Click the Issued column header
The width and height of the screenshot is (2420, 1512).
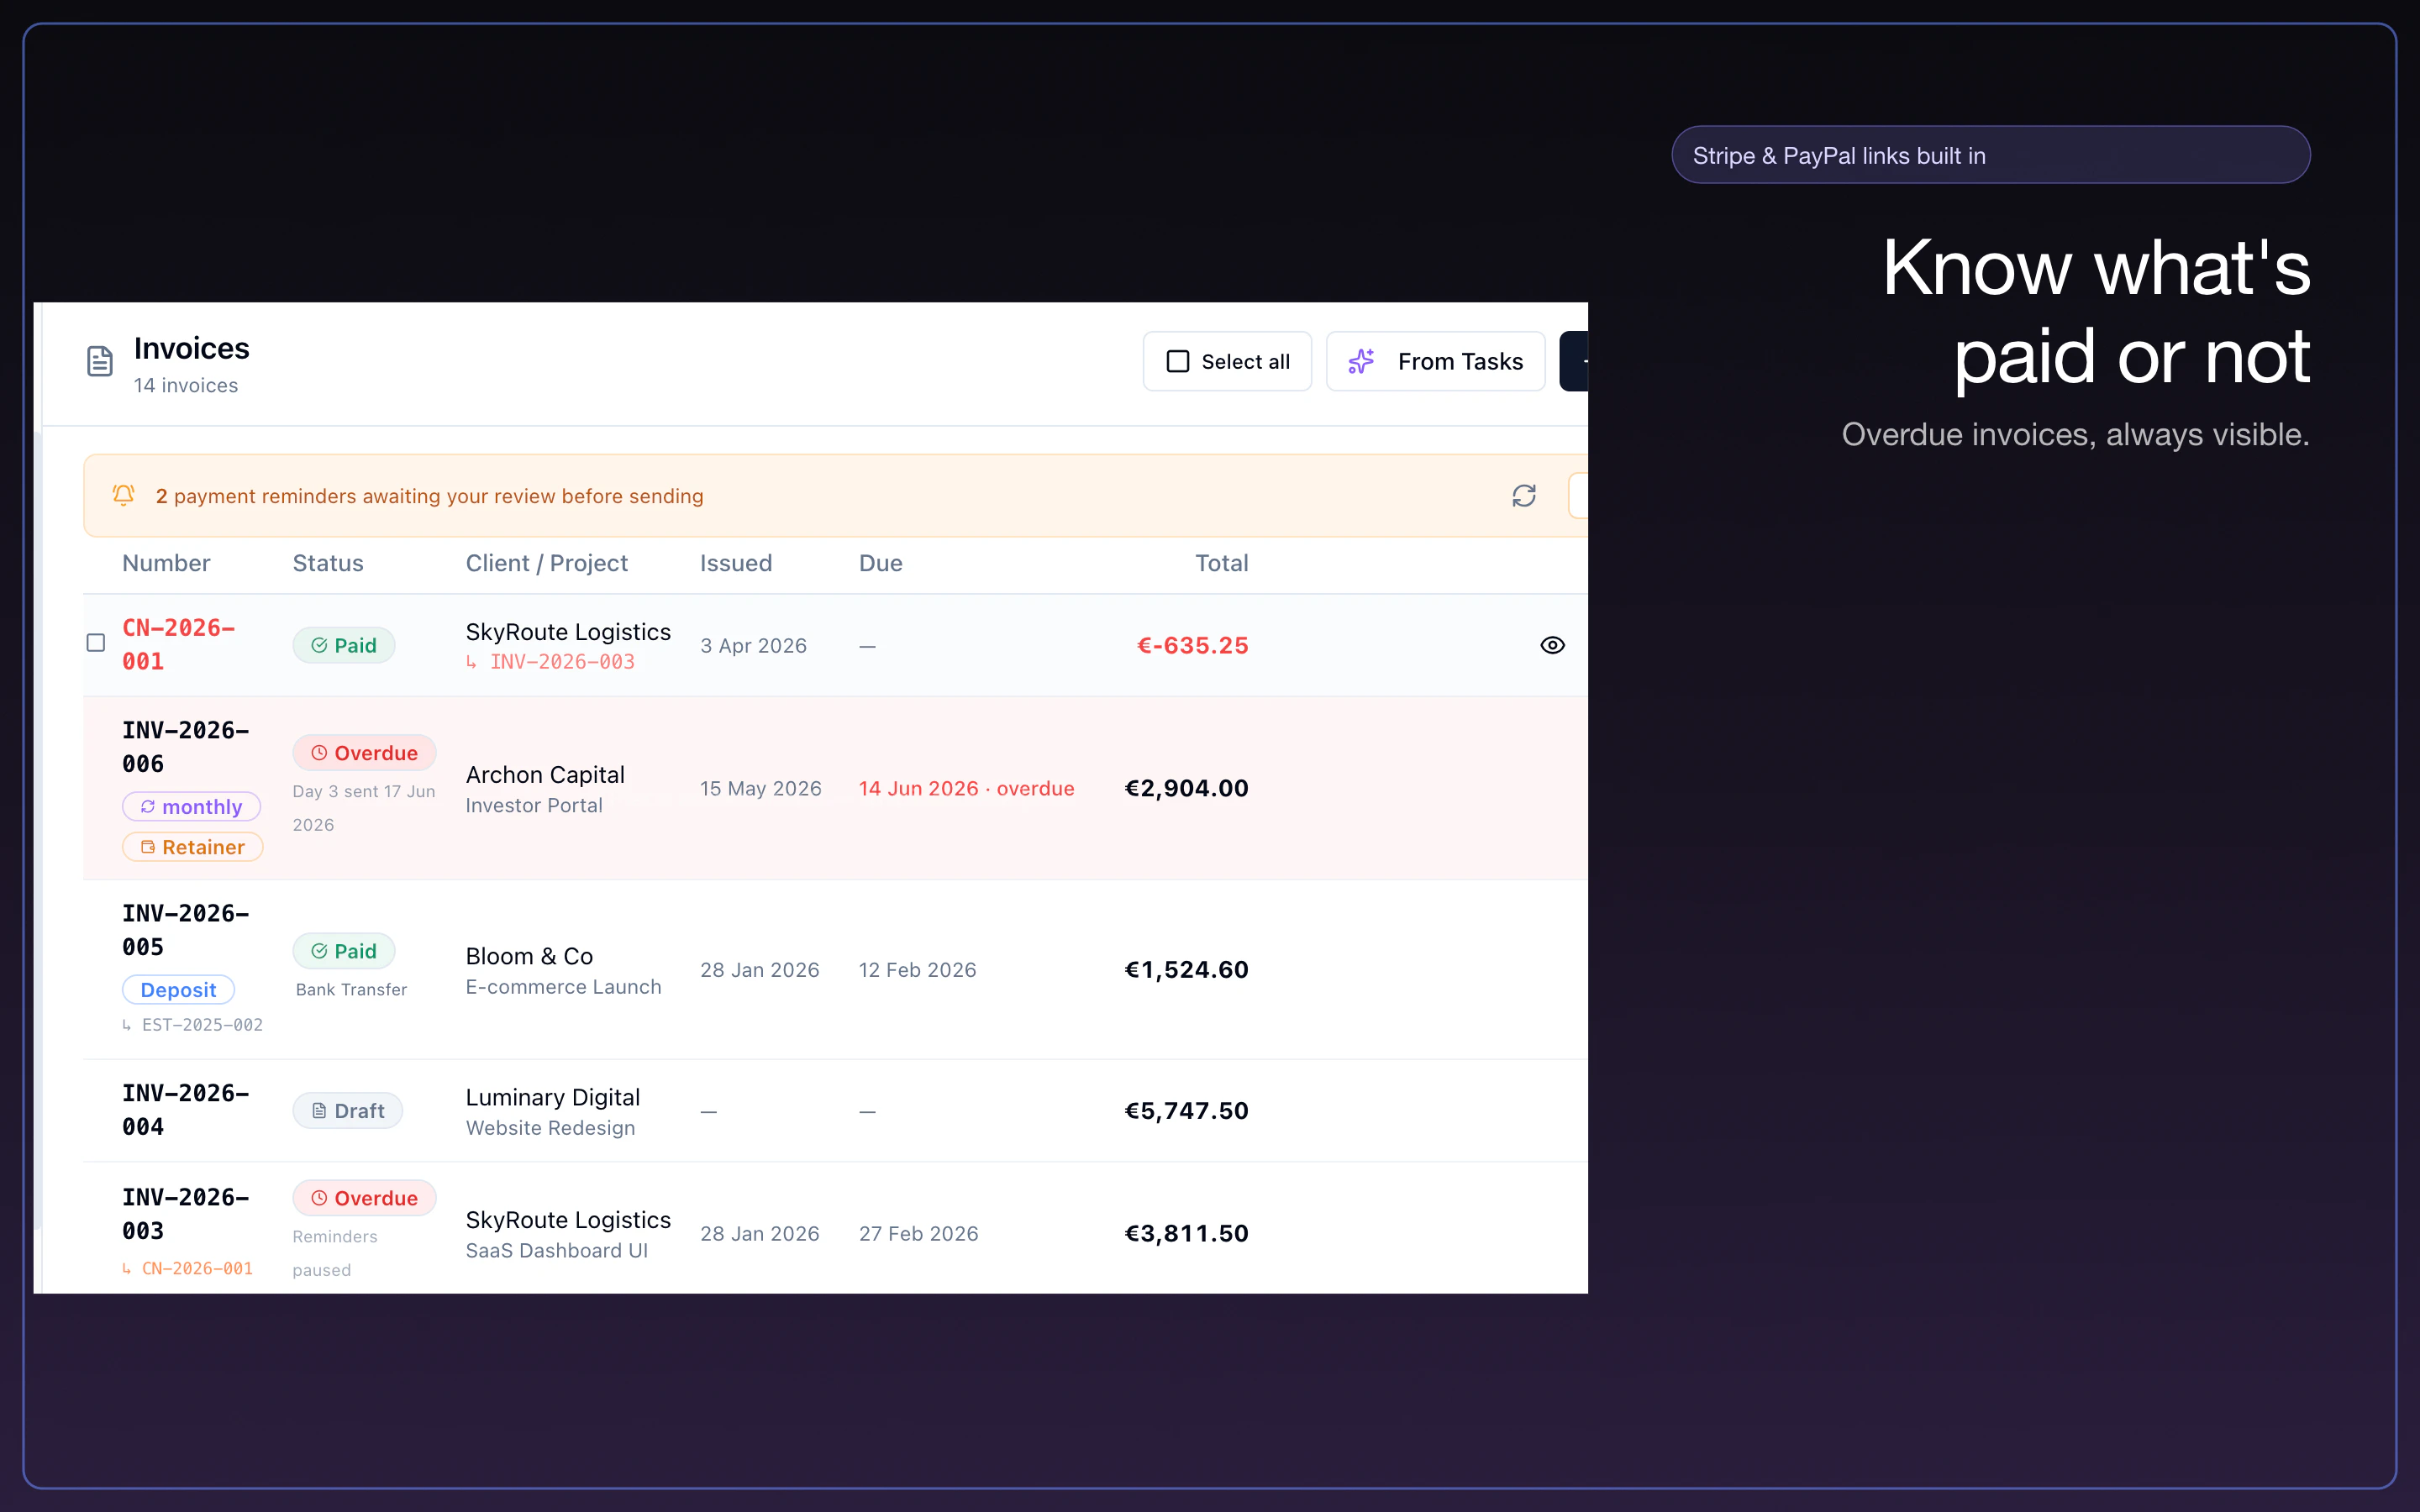736,563
